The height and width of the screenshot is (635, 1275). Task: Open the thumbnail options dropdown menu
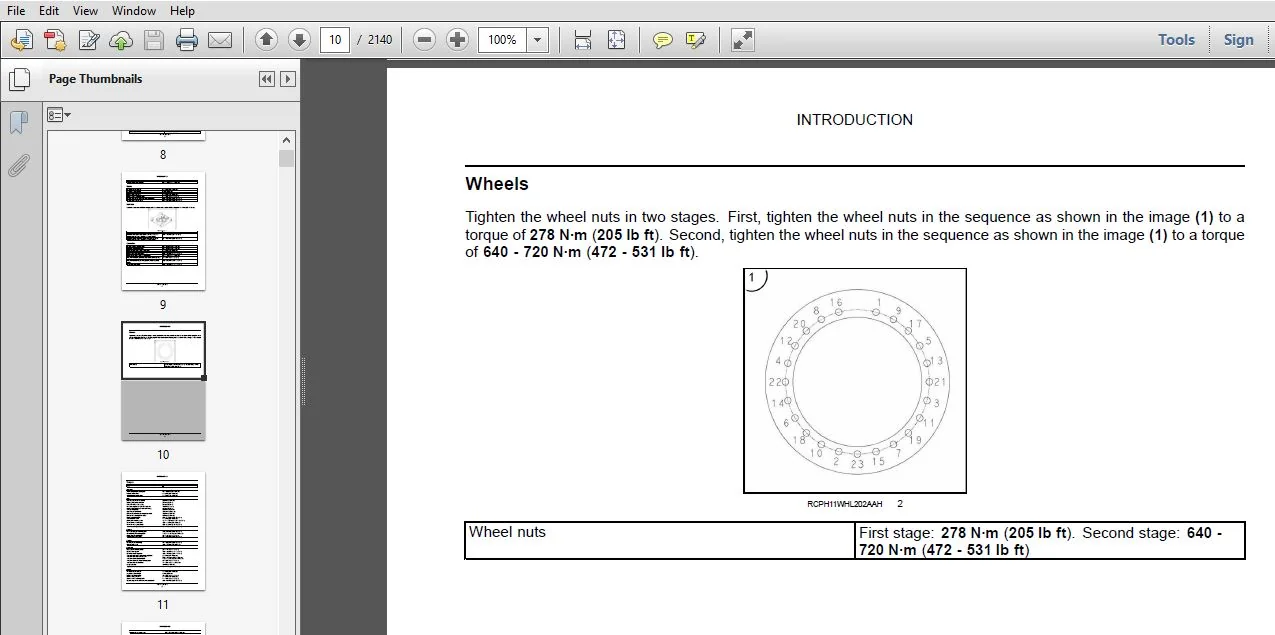point(59,115)
